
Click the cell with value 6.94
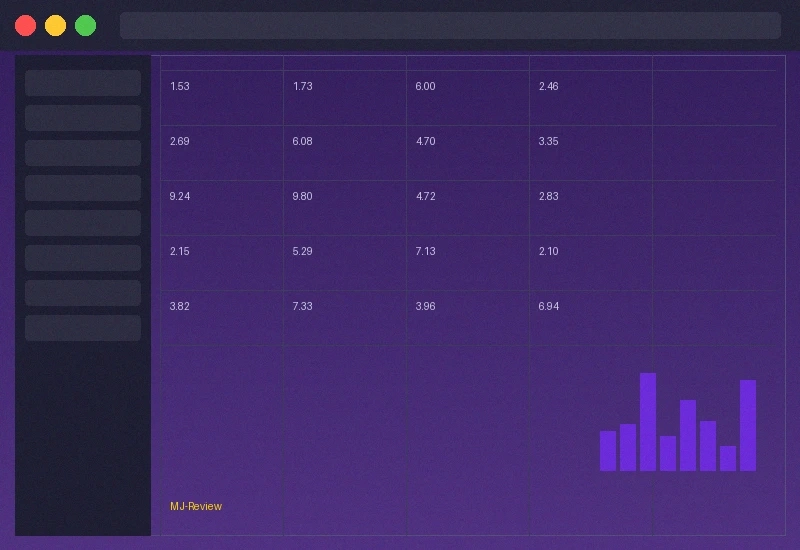click(x=549, y=307)
